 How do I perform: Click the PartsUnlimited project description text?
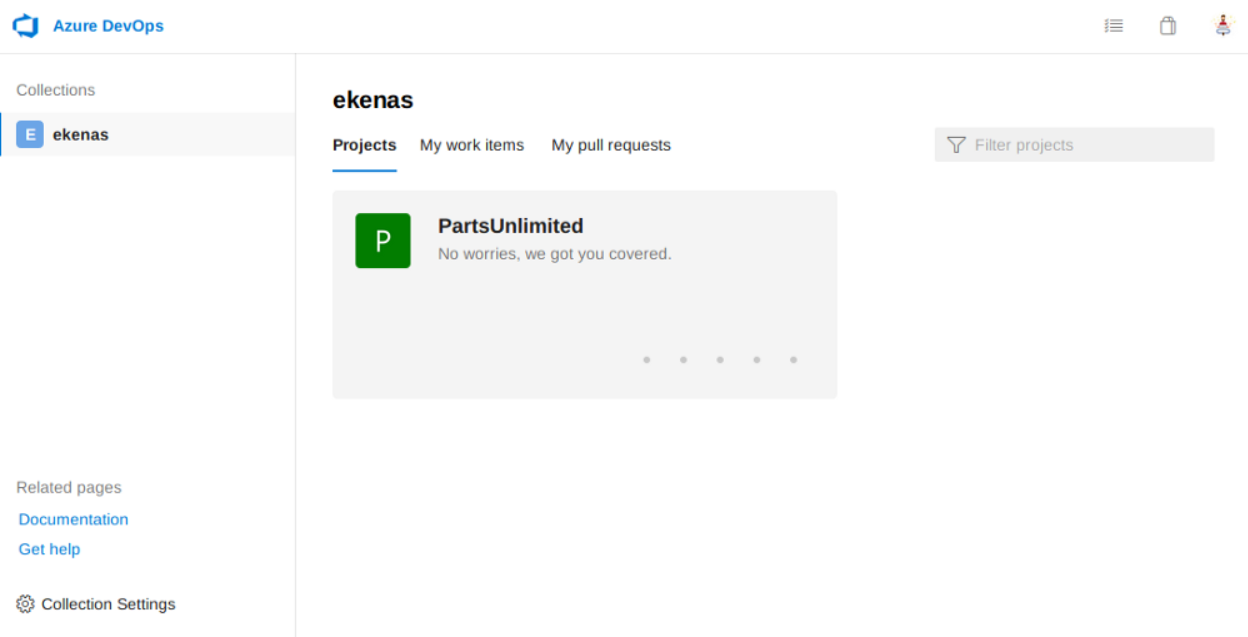click(x=554, y=254)
